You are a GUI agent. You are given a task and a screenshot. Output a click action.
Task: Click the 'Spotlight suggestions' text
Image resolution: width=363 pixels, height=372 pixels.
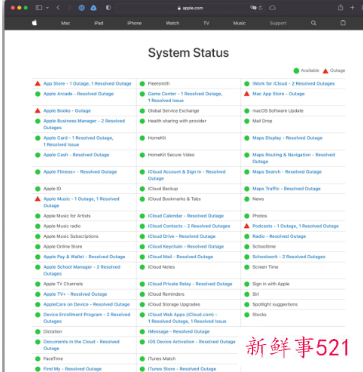click(275, 304)
